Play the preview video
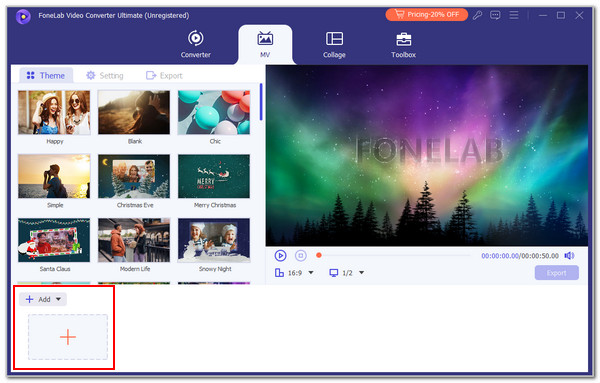Image resolution: width=600 pixels, height=383 pixels. (280, 256)
